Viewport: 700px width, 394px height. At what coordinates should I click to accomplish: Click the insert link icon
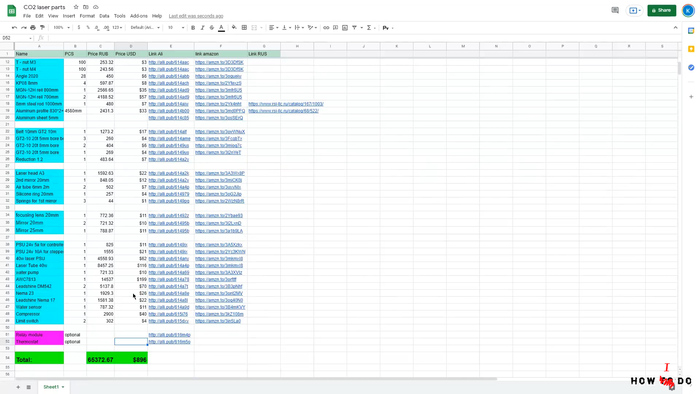[x=326, y=28]
